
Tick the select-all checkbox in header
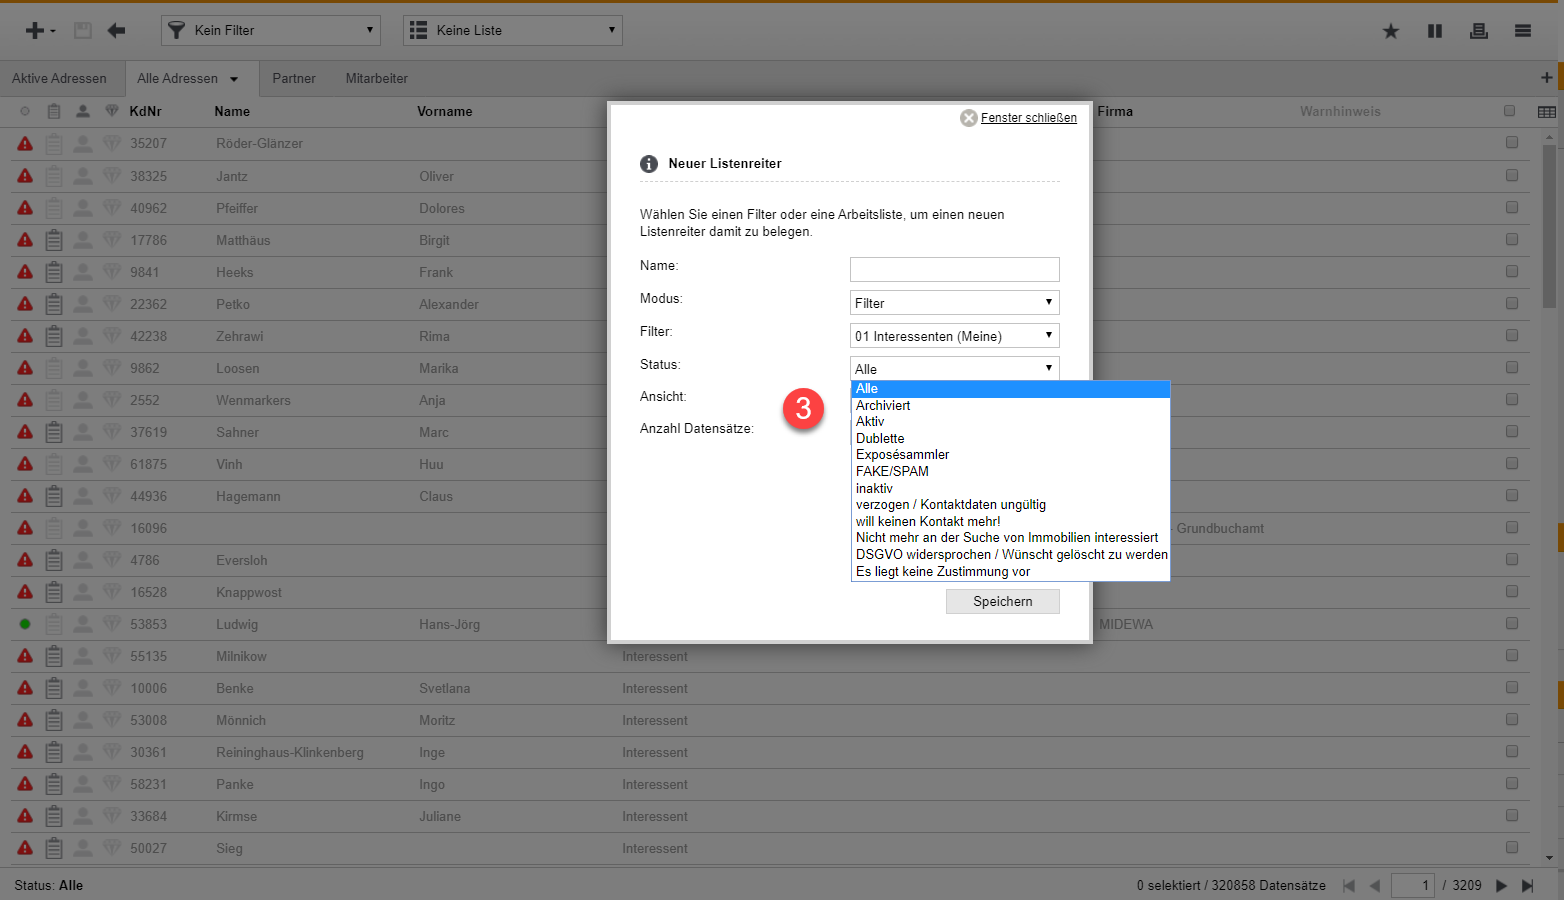pos(1510,111)
